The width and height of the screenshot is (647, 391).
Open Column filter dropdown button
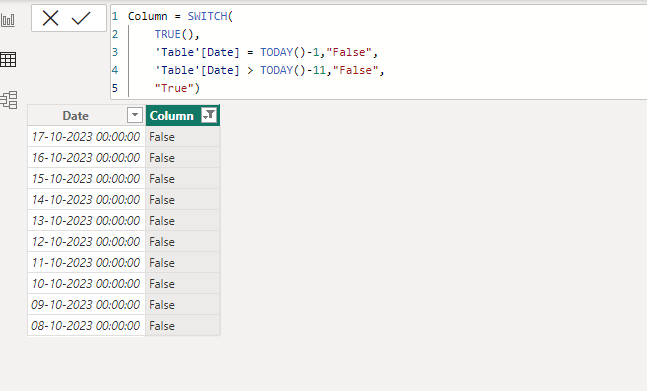coord(209,115)
